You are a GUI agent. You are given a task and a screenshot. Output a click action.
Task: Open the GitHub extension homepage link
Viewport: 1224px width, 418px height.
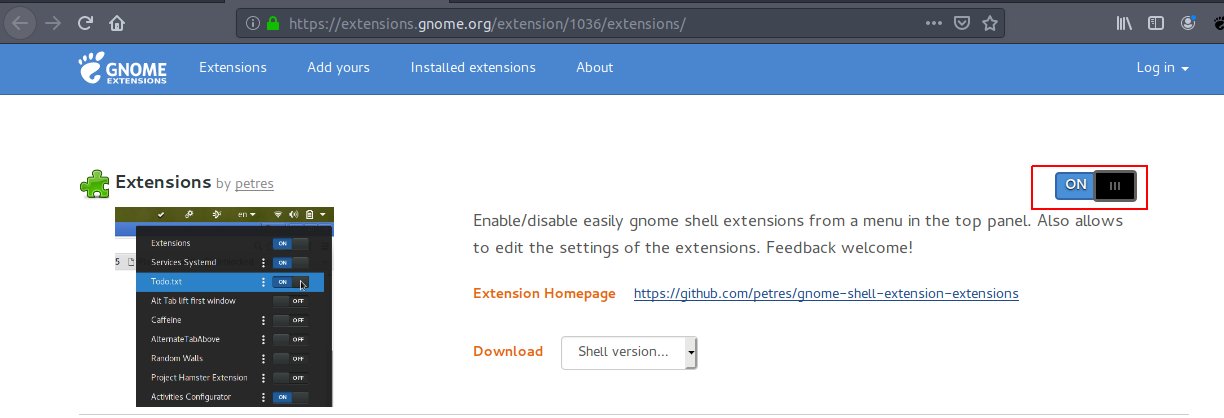click(826, 294)
